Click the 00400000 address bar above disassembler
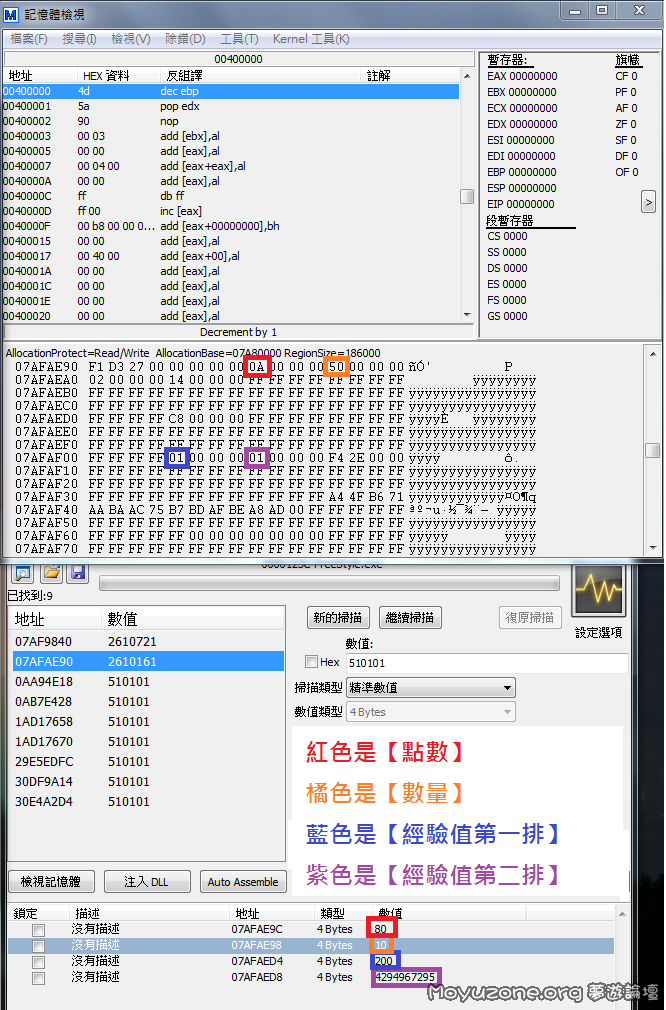The image size is (666, 1010). (238, 59)
